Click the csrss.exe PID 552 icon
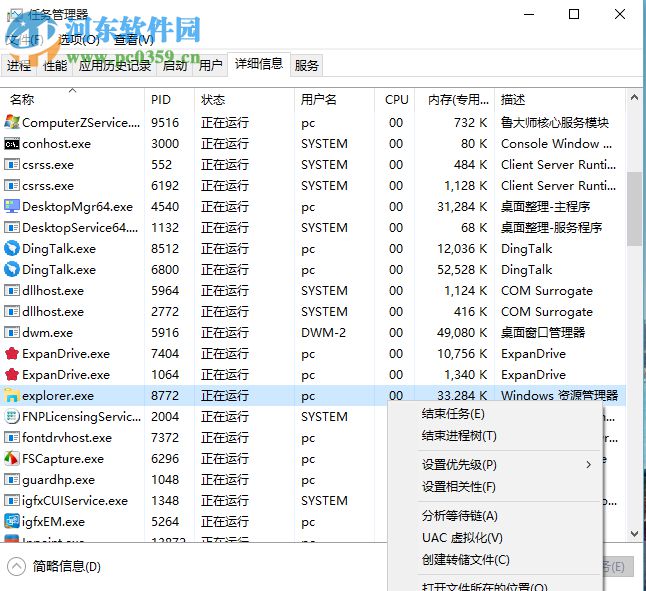 pyautogui.click(x=12, y=165)
